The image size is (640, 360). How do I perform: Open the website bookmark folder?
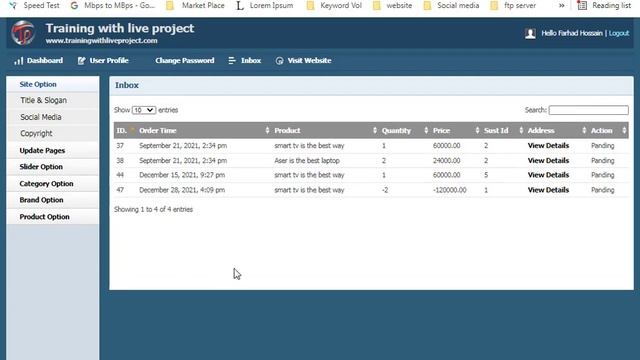[x=377, y=6]
